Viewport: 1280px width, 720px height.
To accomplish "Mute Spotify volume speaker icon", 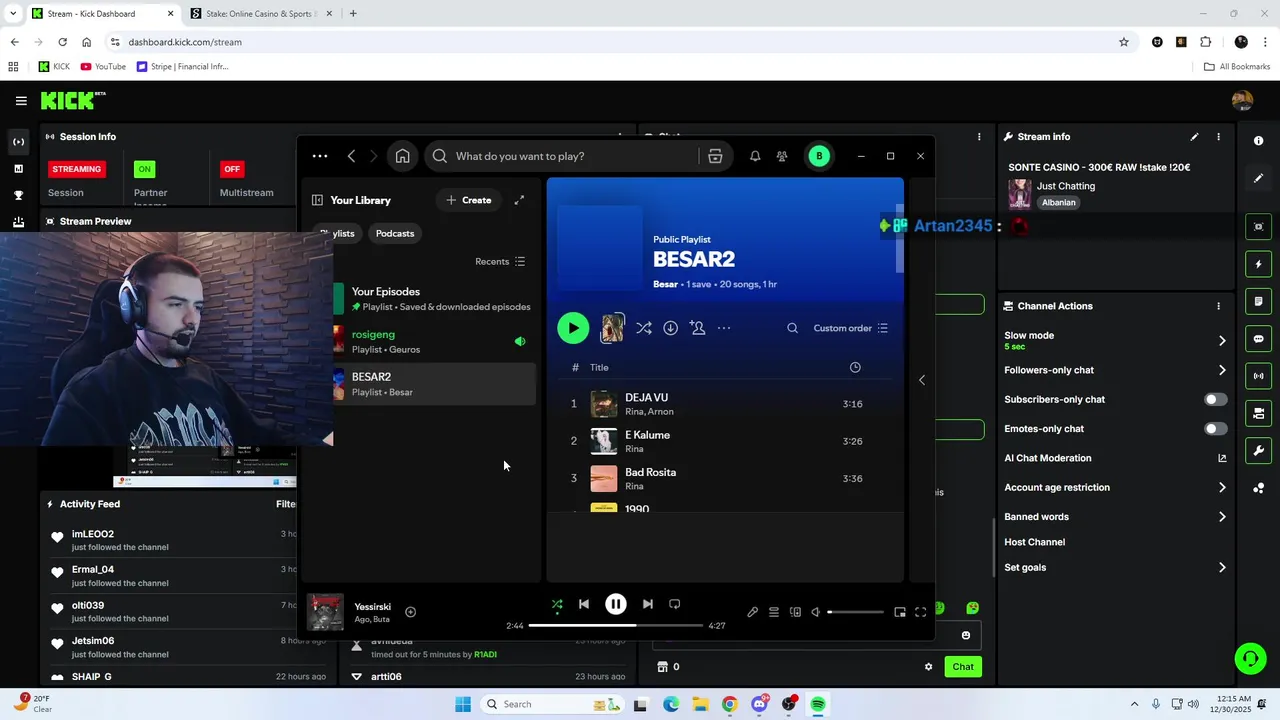I will (816, 612).
